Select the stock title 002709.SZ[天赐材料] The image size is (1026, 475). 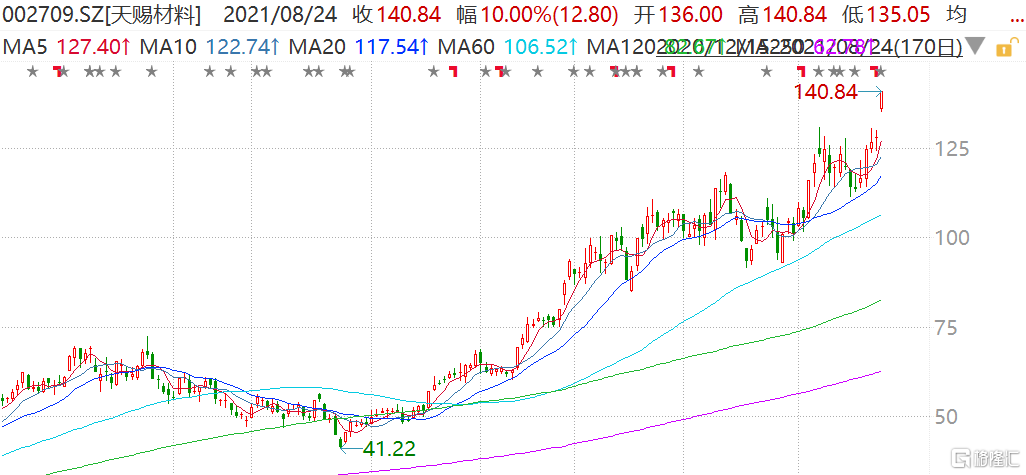pyautogui.click(x=101, y=14)
